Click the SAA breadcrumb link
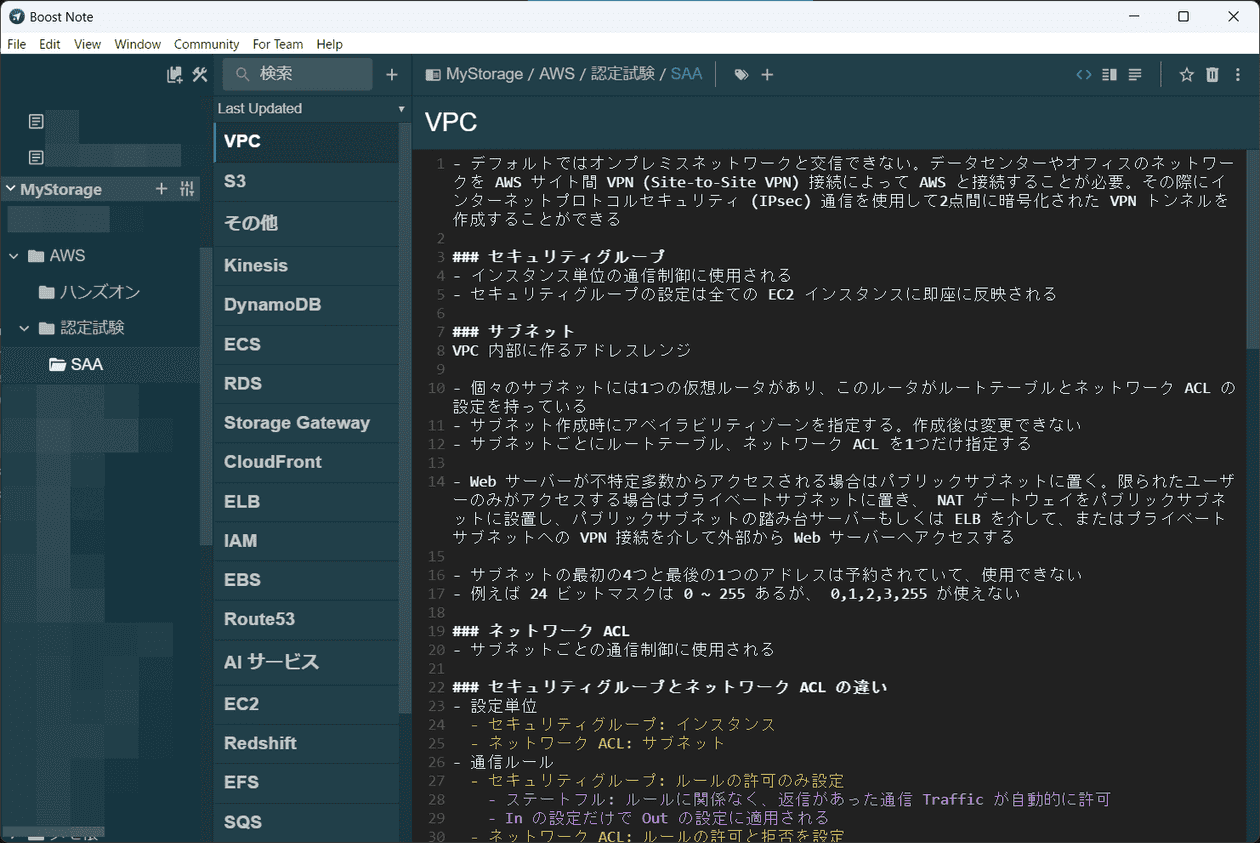This screenshot has width=1260, height=843. pyautogui.click(x=686, y=73)
